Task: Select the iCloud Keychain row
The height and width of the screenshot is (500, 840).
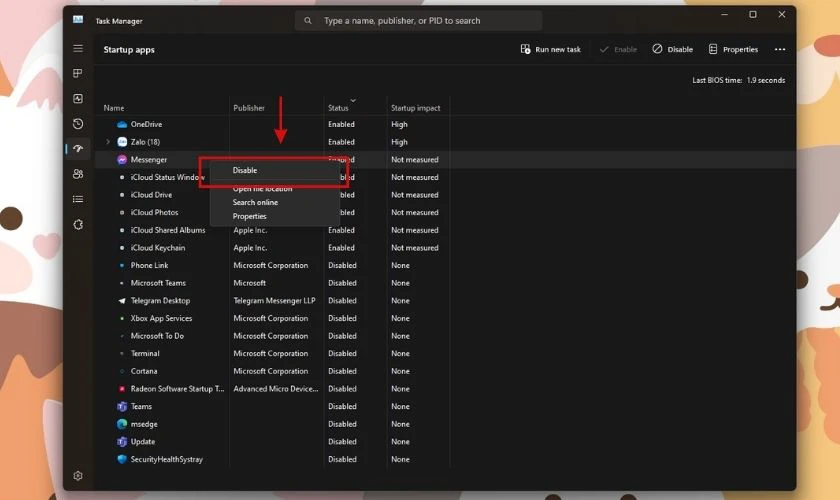Action: [x=445, y=248]
